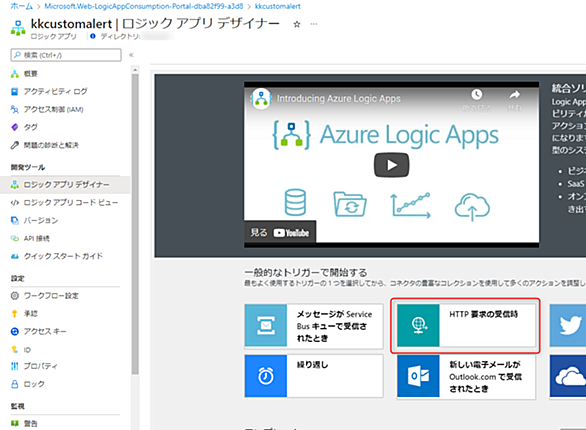Viewport: 586px width, 430px height.
Task: Click the 承認 key icon
Action: (15, 313)
